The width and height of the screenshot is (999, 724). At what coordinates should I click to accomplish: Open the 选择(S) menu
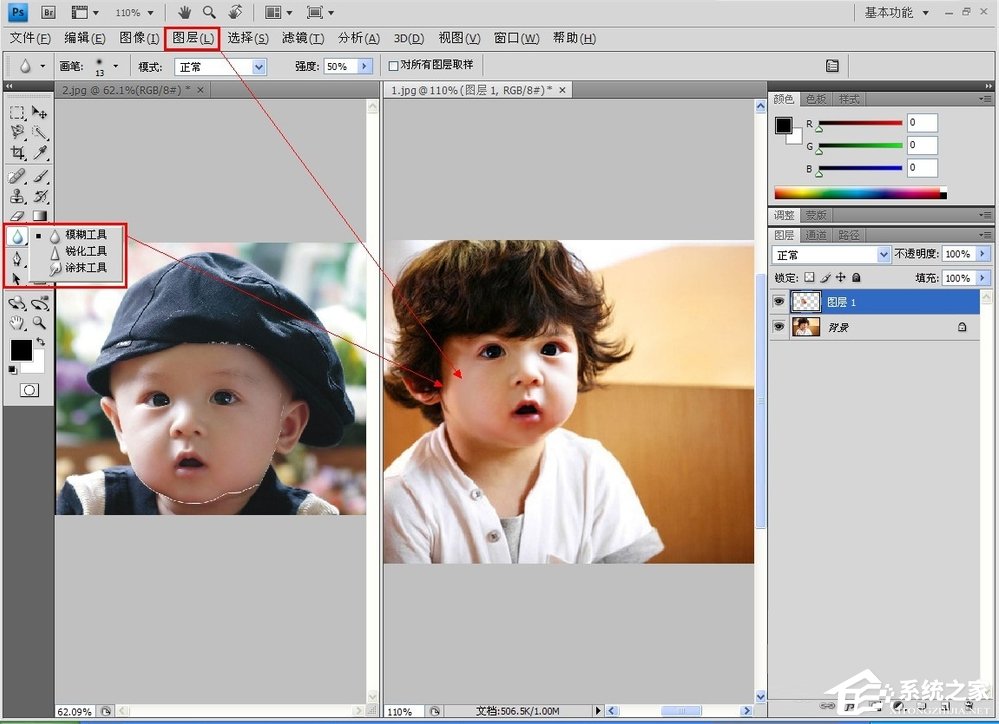pyautogui.click(x=248, y=38)
